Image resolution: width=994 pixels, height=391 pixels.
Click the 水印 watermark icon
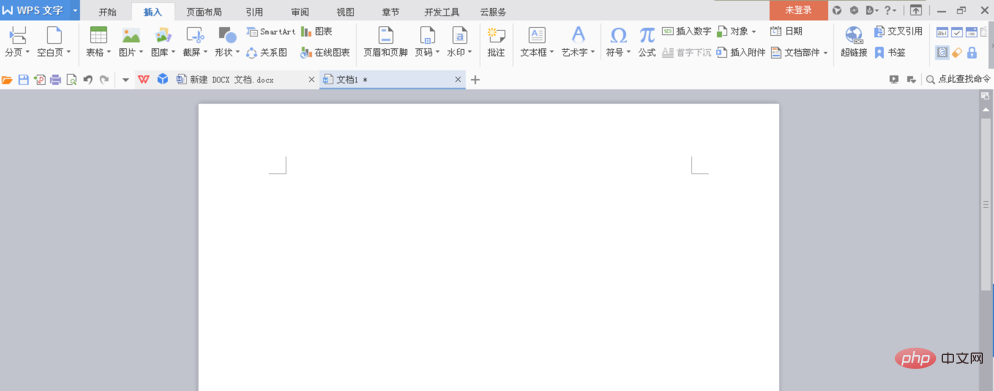pos(460,35)
